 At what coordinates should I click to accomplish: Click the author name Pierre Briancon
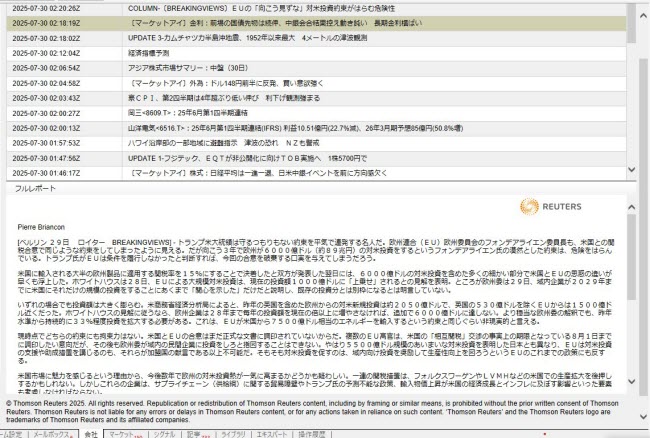pyautogui.click(x=41, y=227)
